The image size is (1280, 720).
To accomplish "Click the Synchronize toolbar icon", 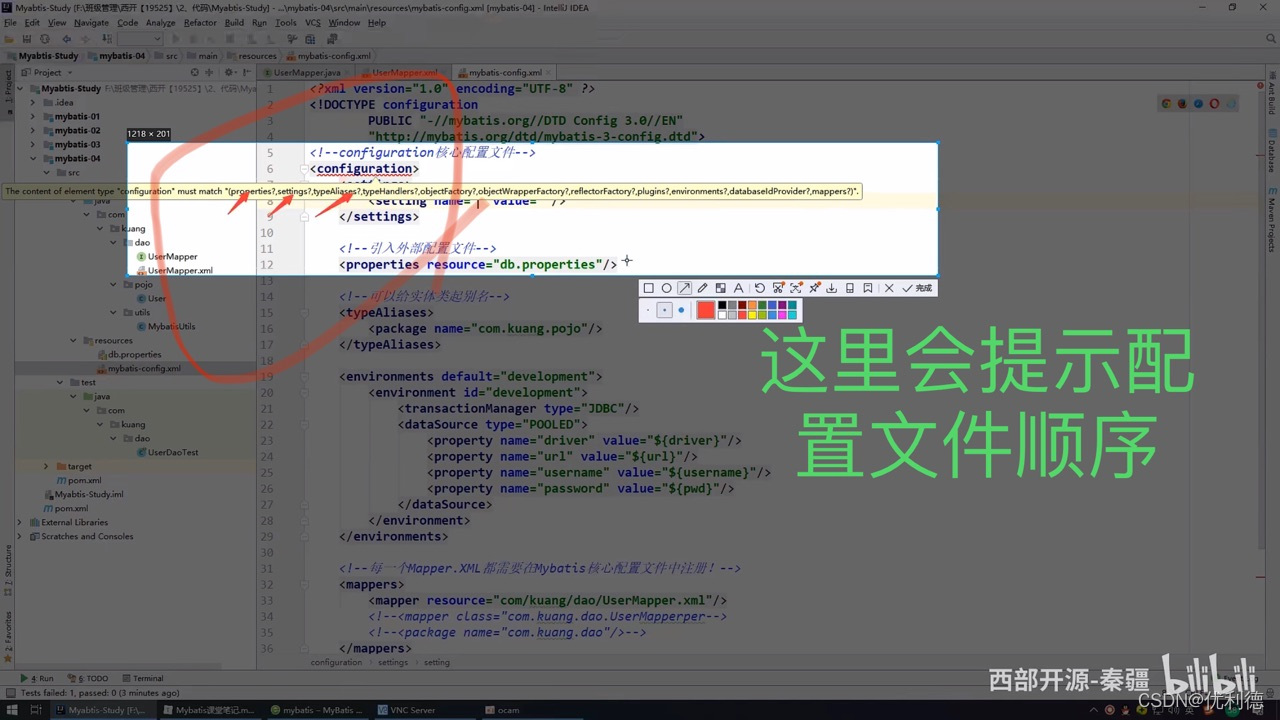I will (45, 39).
